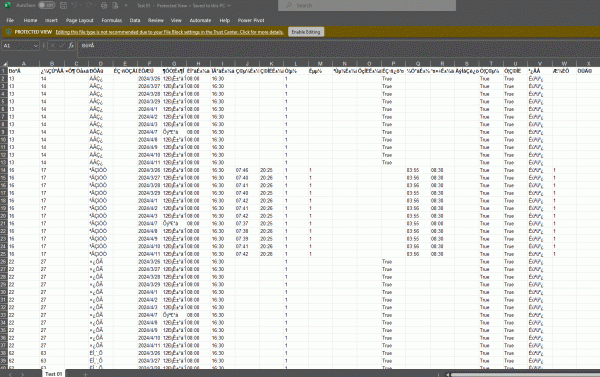Select column F header

150,64
